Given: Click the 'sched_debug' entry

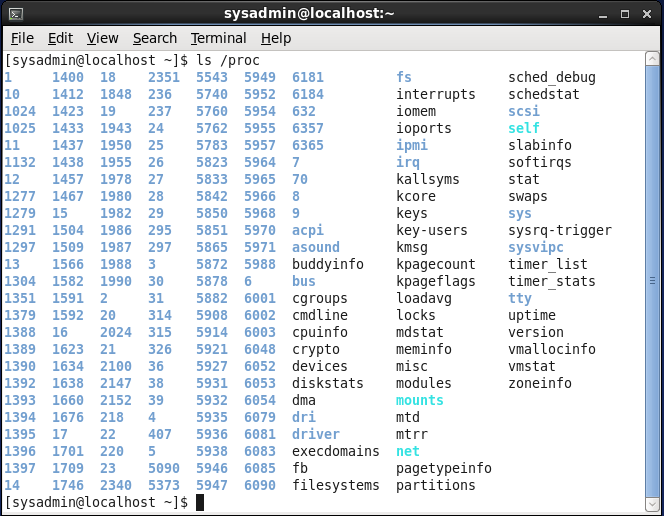Looking at the screenshot, I should pos(552,77).
